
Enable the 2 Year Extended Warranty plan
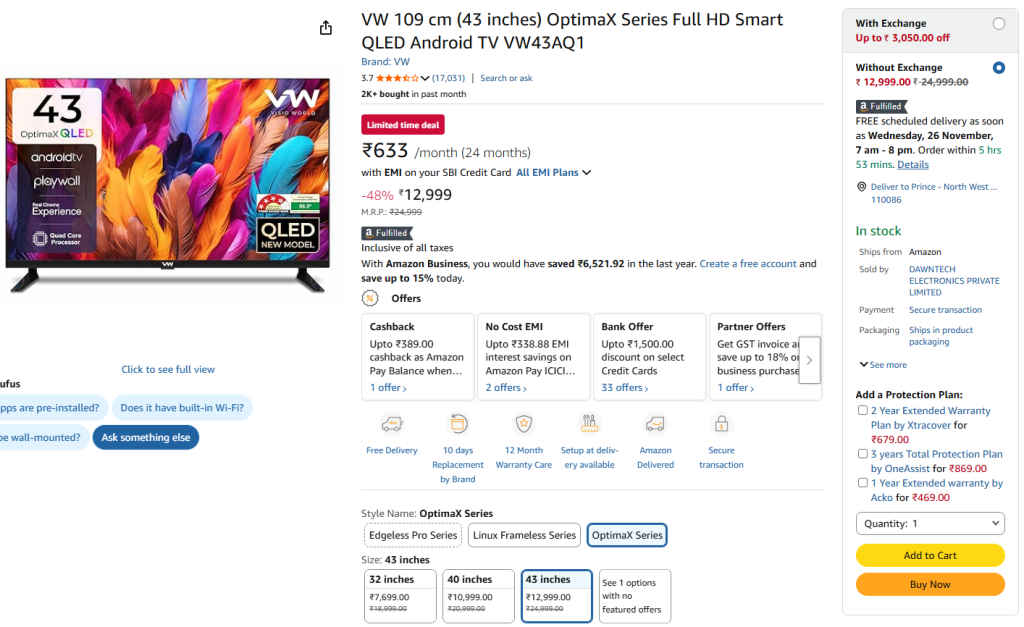tap(862, 409)
